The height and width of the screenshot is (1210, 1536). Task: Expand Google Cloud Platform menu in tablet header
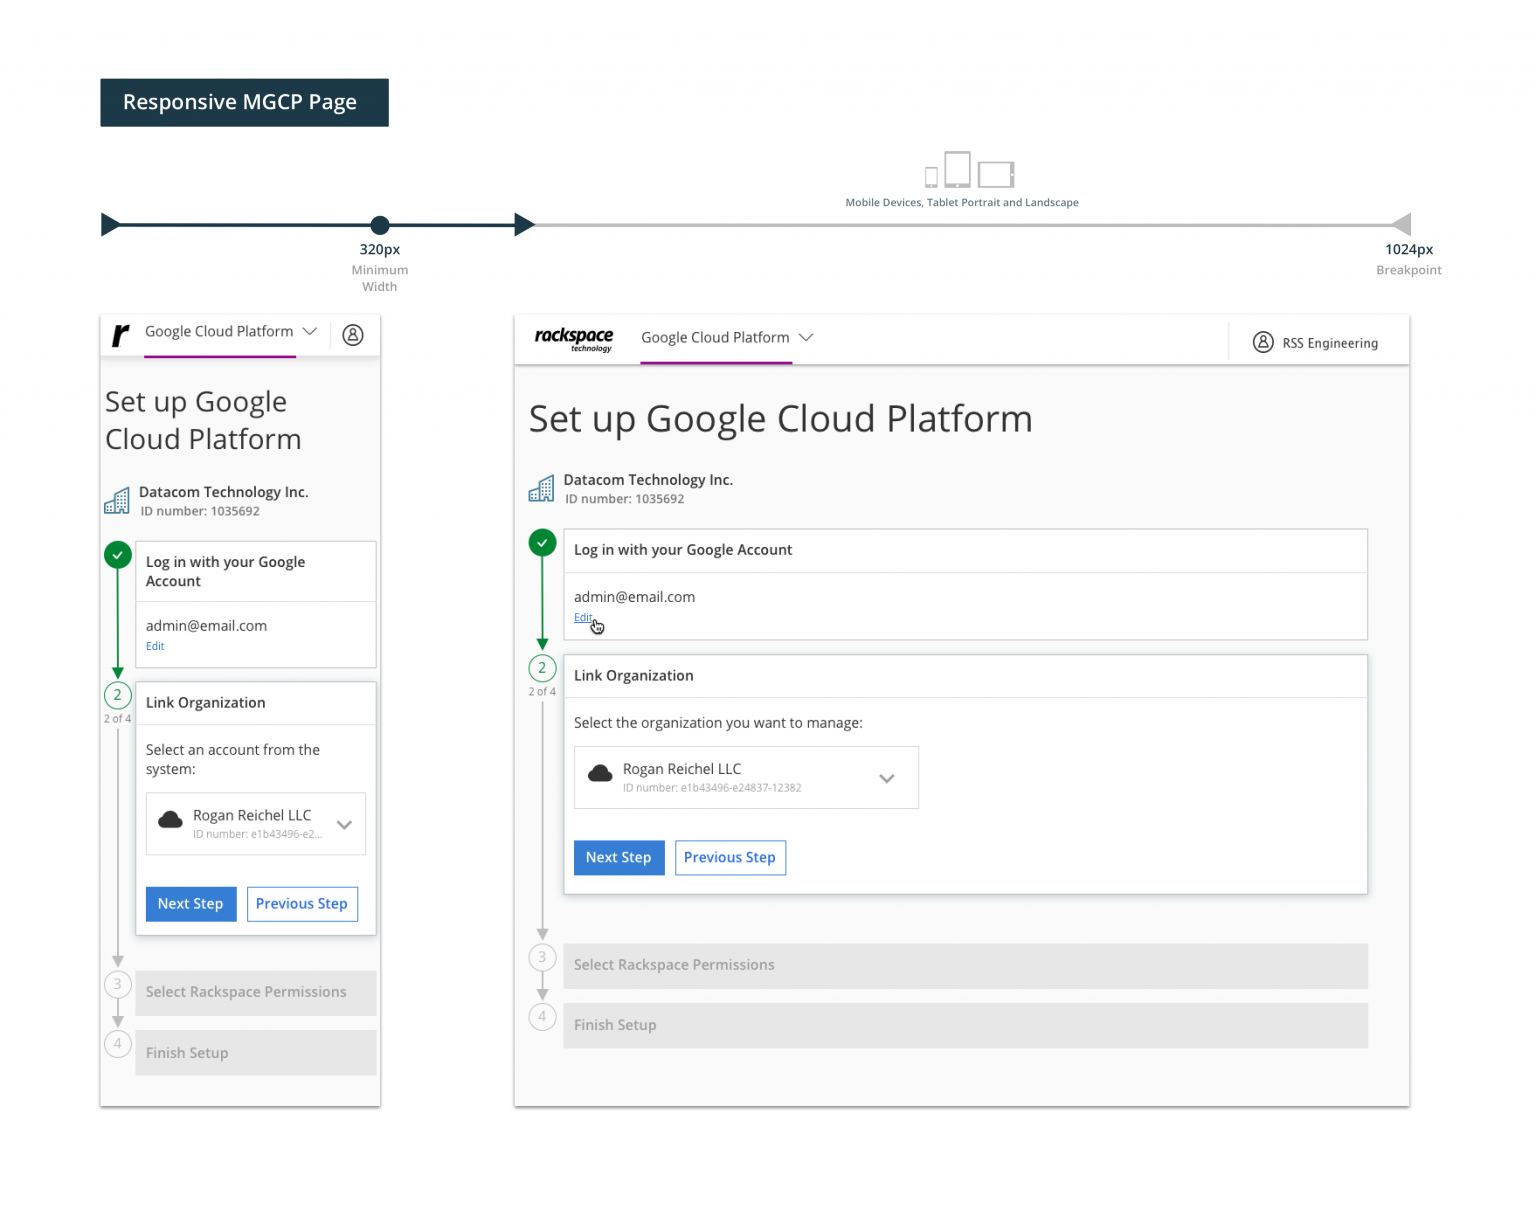[806, 338]
